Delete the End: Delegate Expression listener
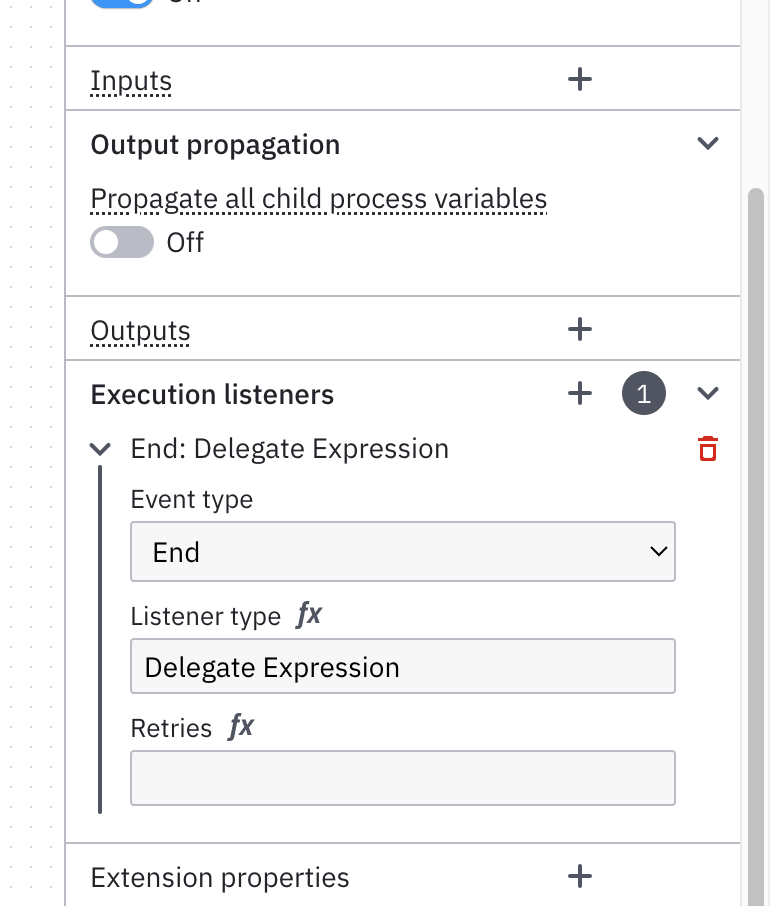Image resolution: width=770 pixels, height=906 pixels. pyautogui.click(x=708, y=448)
